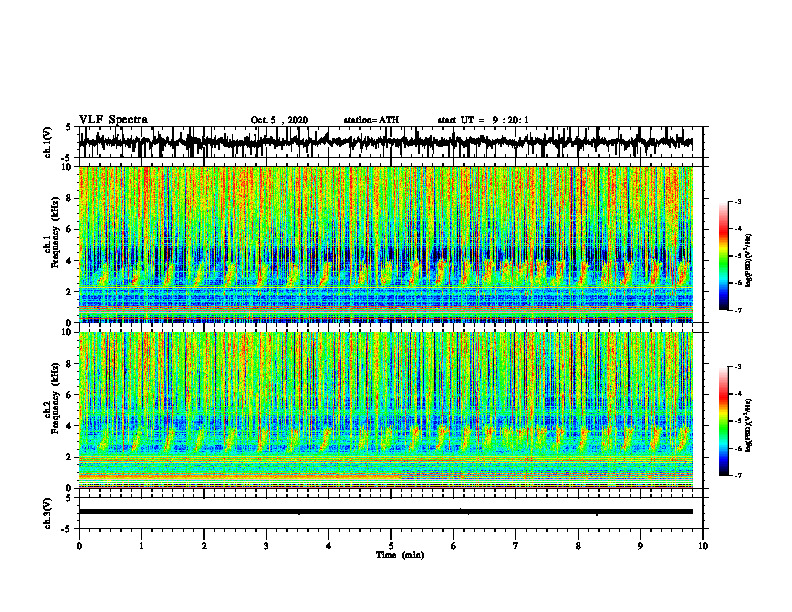Click time axis tick label "0"
The image size is (792, 612).
(x=79, y=546)
